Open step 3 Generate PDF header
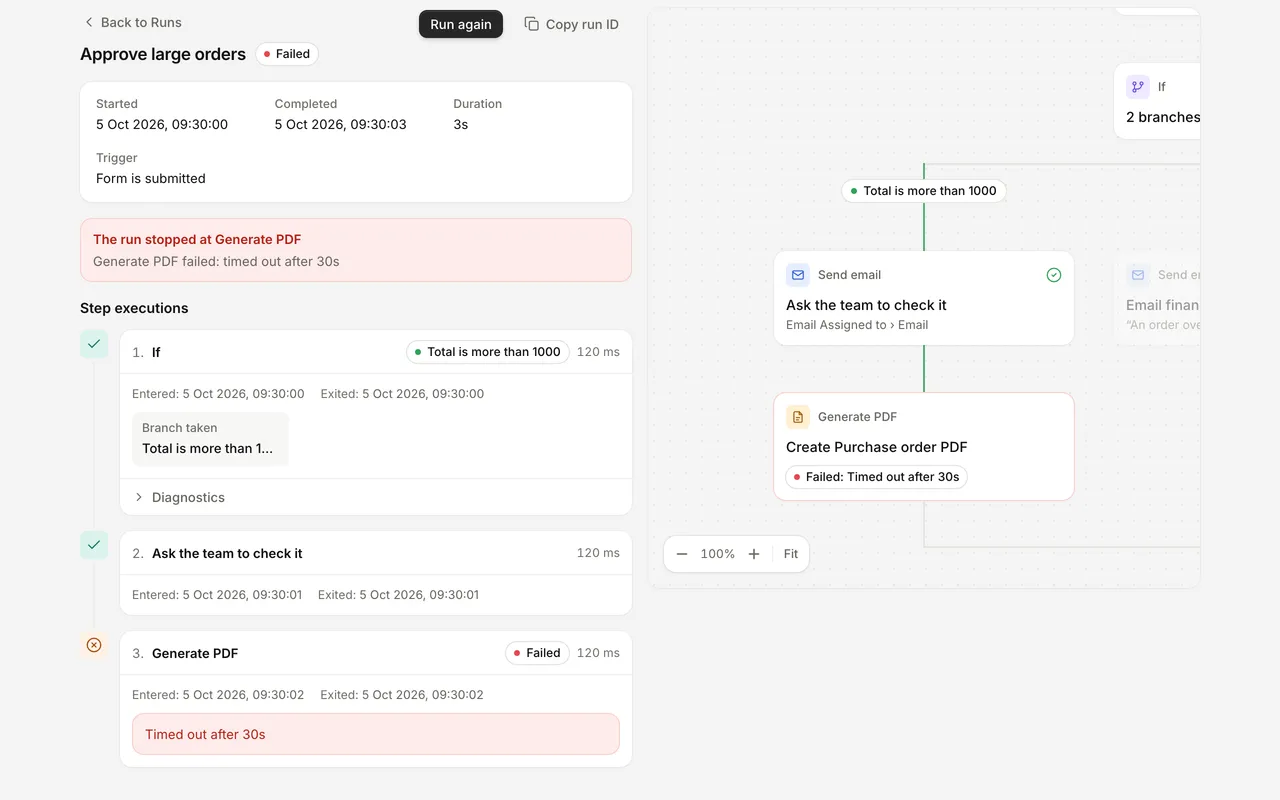 376,653
